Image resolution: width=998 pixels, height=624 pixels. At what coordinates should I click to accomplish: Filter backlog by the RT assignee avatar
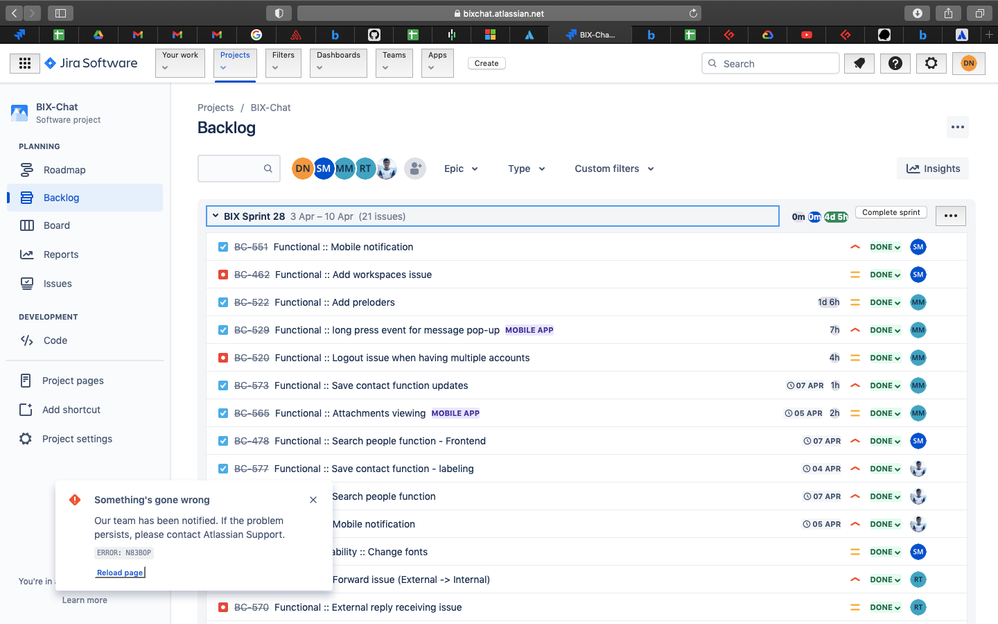365,169
